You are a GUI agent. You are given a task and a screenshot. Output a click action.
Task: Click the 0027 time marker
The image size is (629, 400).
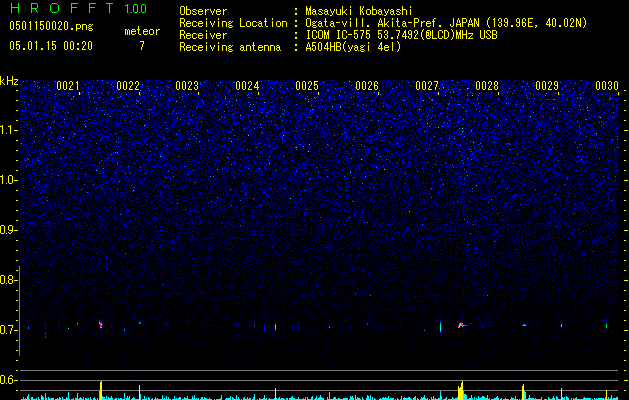[x=427, y=86]
